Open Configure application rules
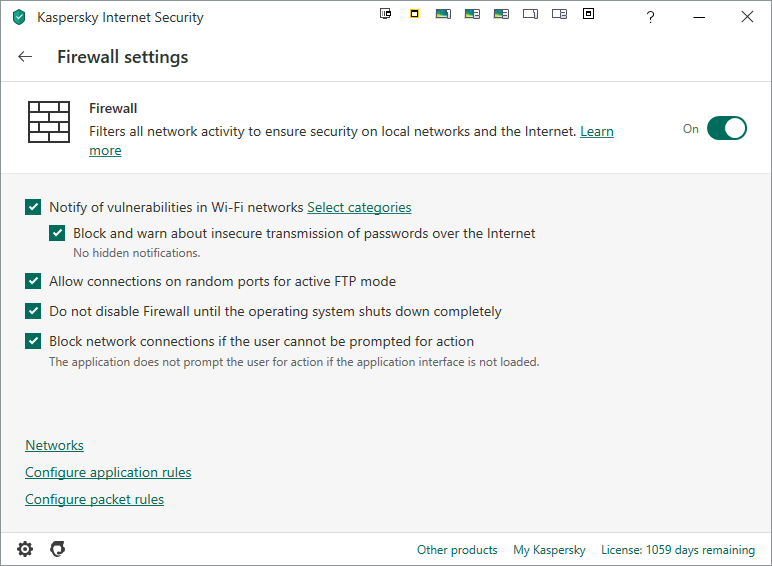 108,473
